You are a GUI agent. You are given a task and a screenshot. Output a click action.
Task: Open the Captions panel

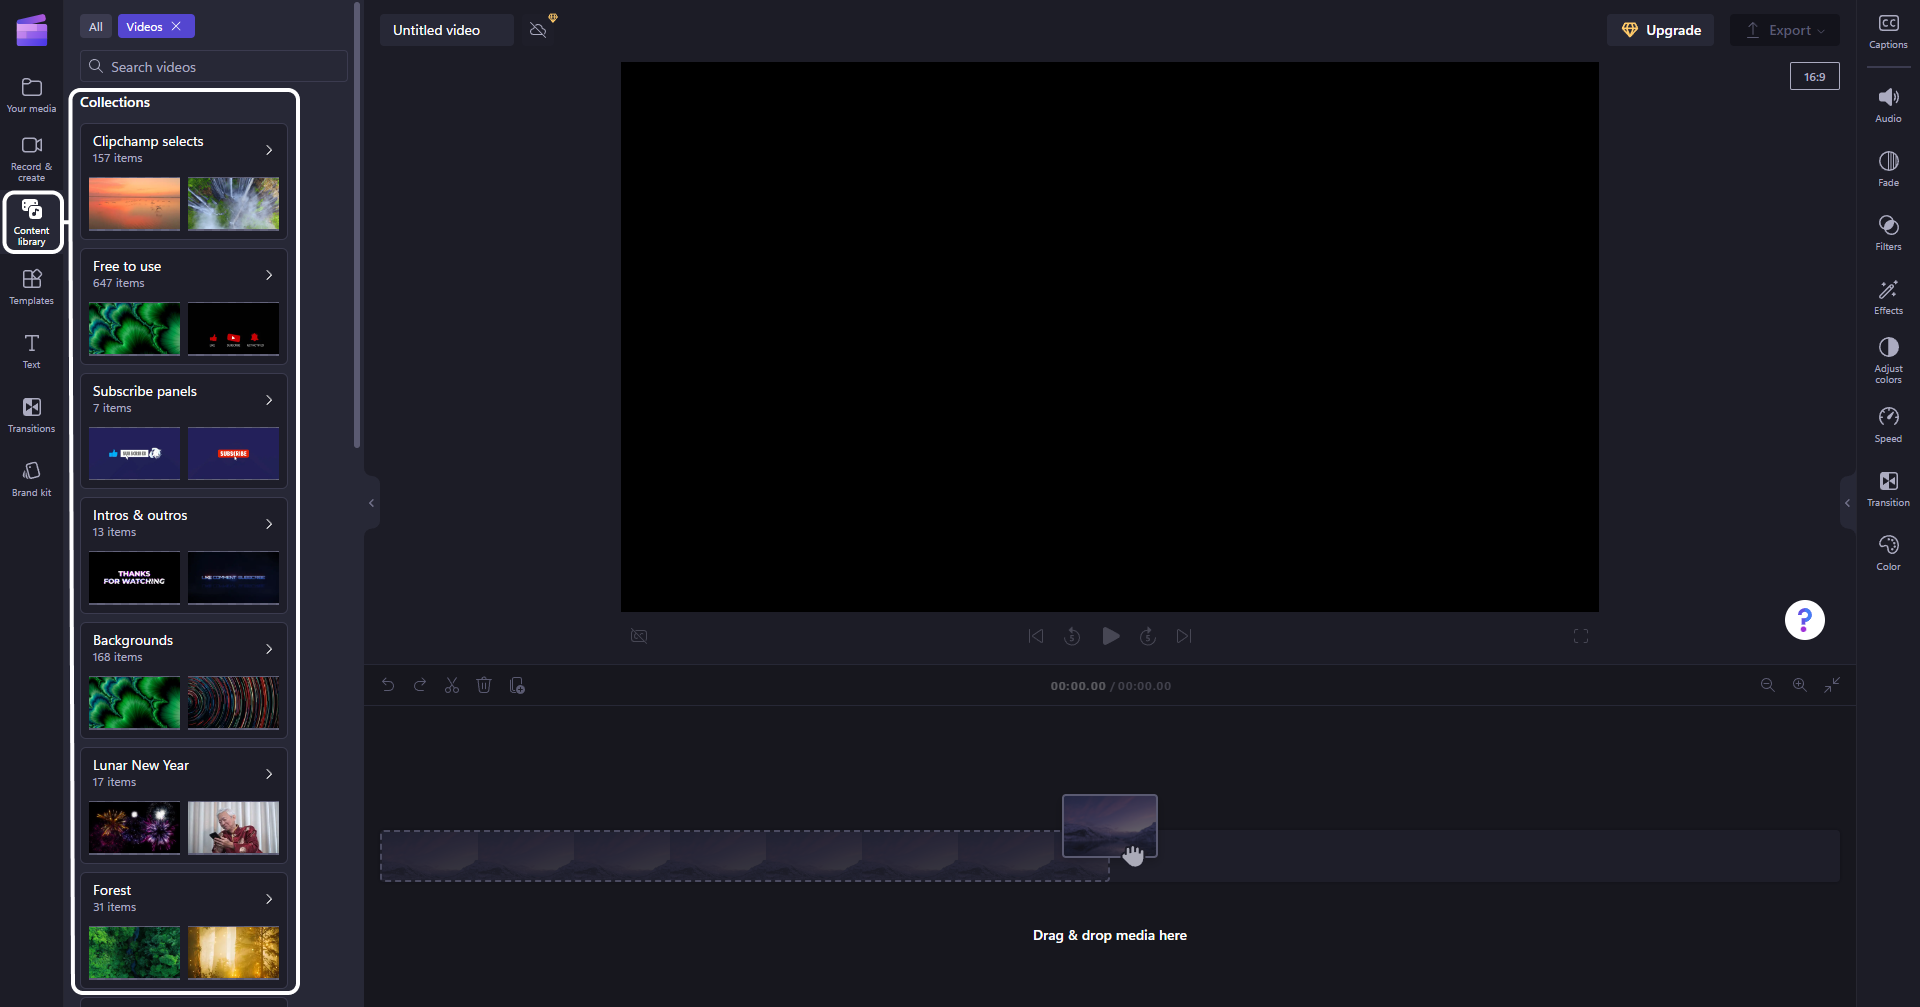tap(1887, 31)
